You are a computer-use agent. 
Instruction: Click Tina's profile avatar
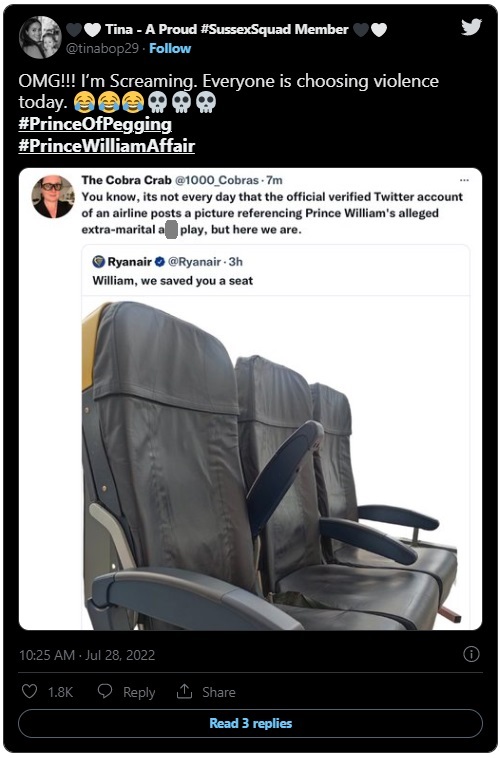click(x=40, y=37)
